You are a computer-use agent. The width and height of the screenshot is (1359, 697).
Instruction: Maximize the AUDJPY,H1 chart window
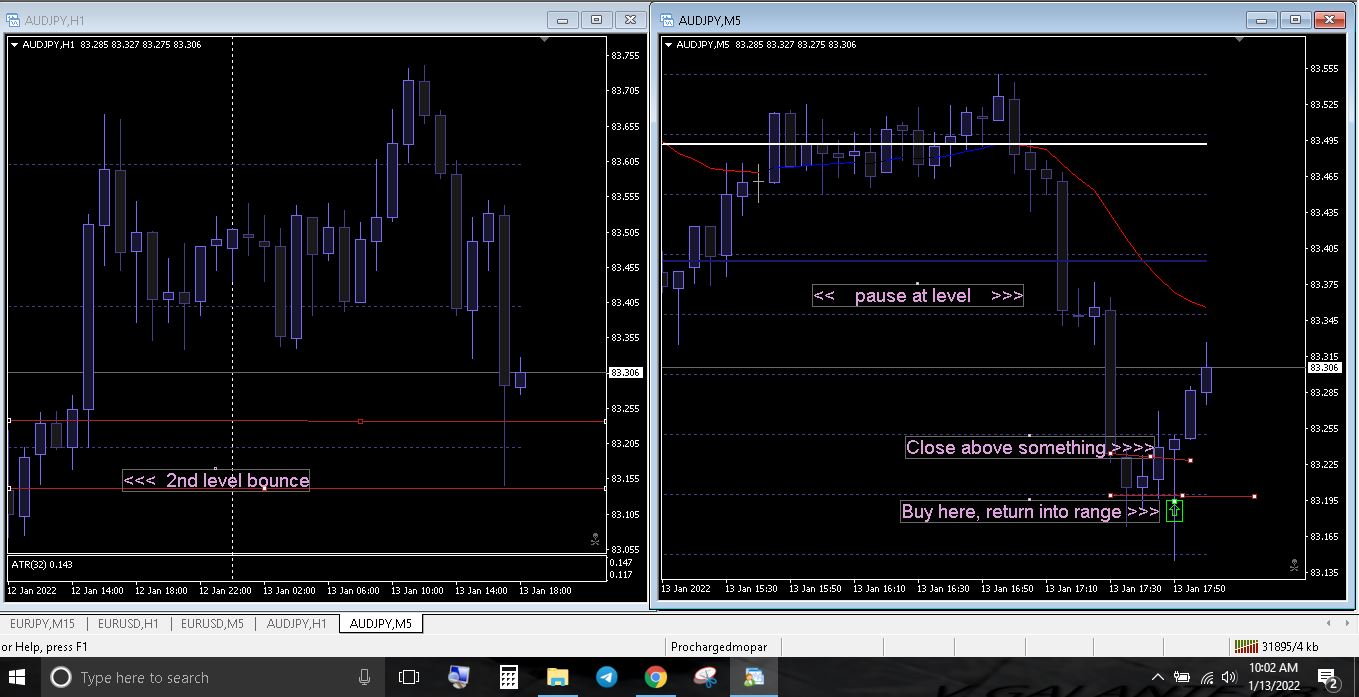(x=596, y=20)
